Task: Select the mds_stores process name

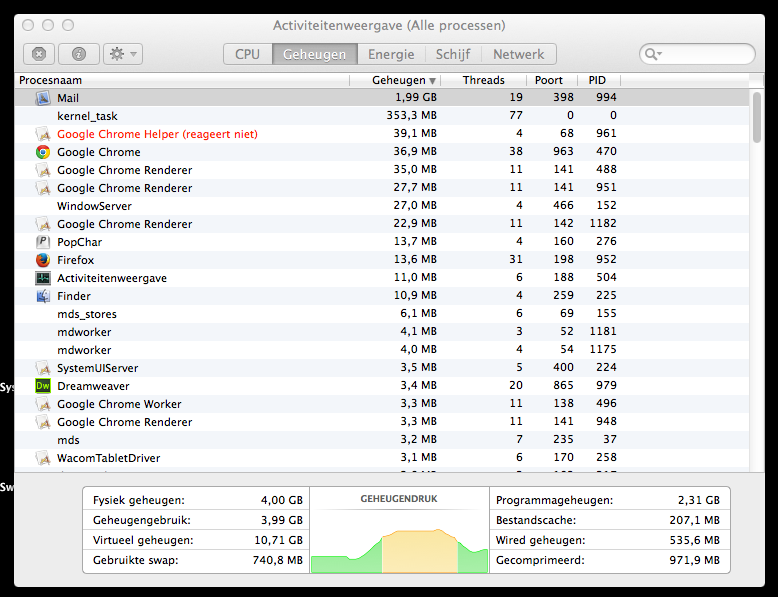Action: 87,314
